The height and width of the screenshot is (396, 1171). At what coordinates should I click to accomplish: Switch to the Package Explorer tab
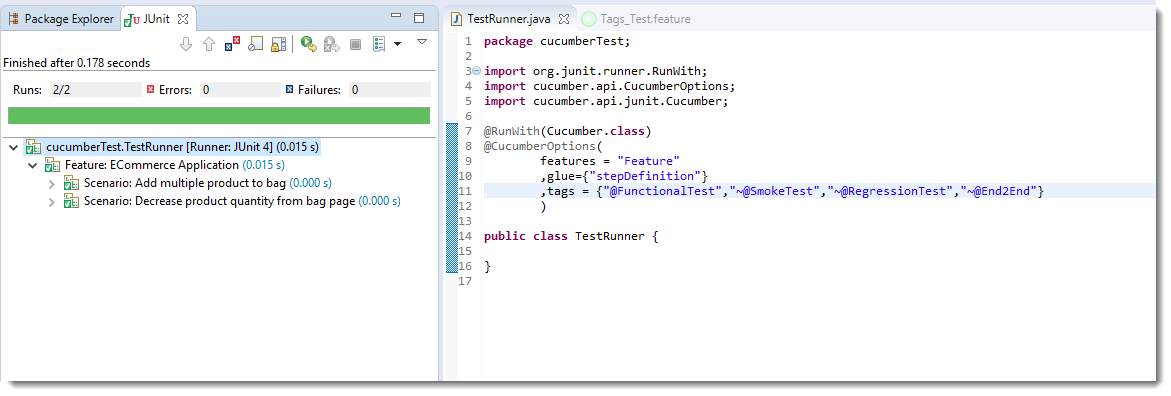pyautogui.click(x=61, y=19)
